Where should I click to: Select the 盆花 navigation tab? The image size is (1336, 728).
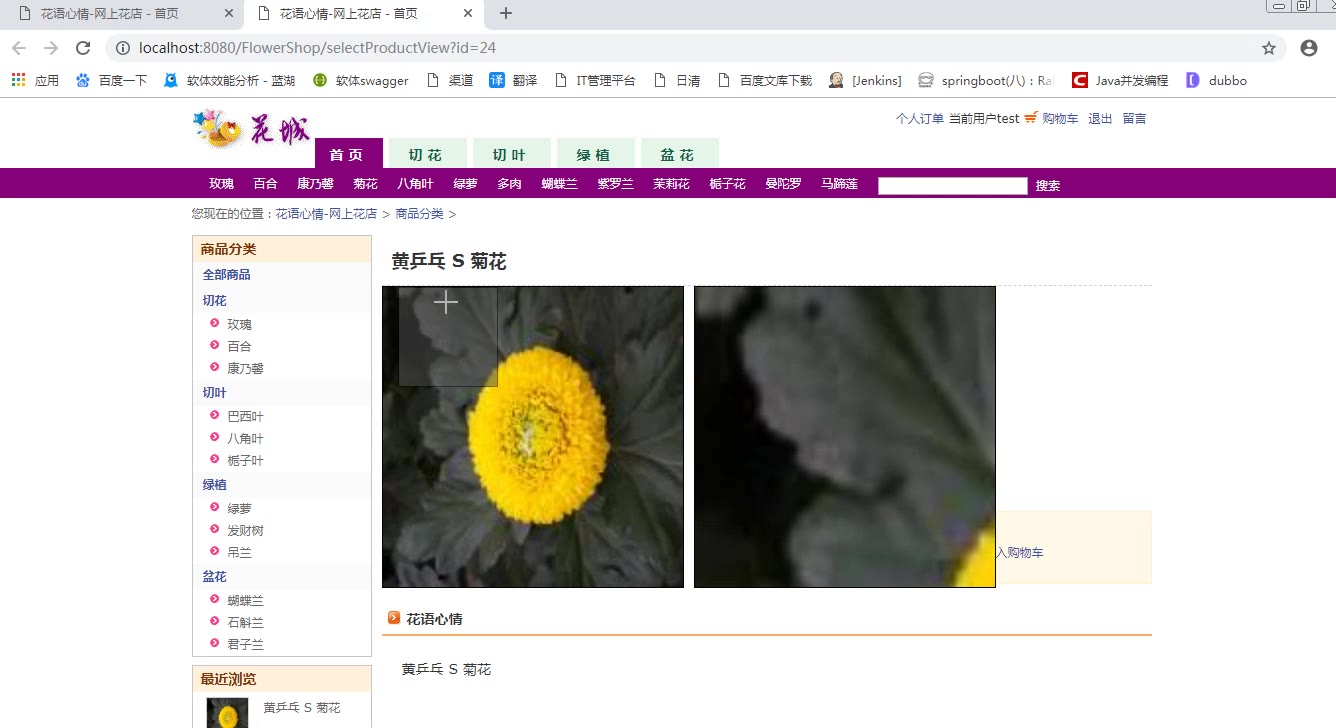tap(677, 155)
